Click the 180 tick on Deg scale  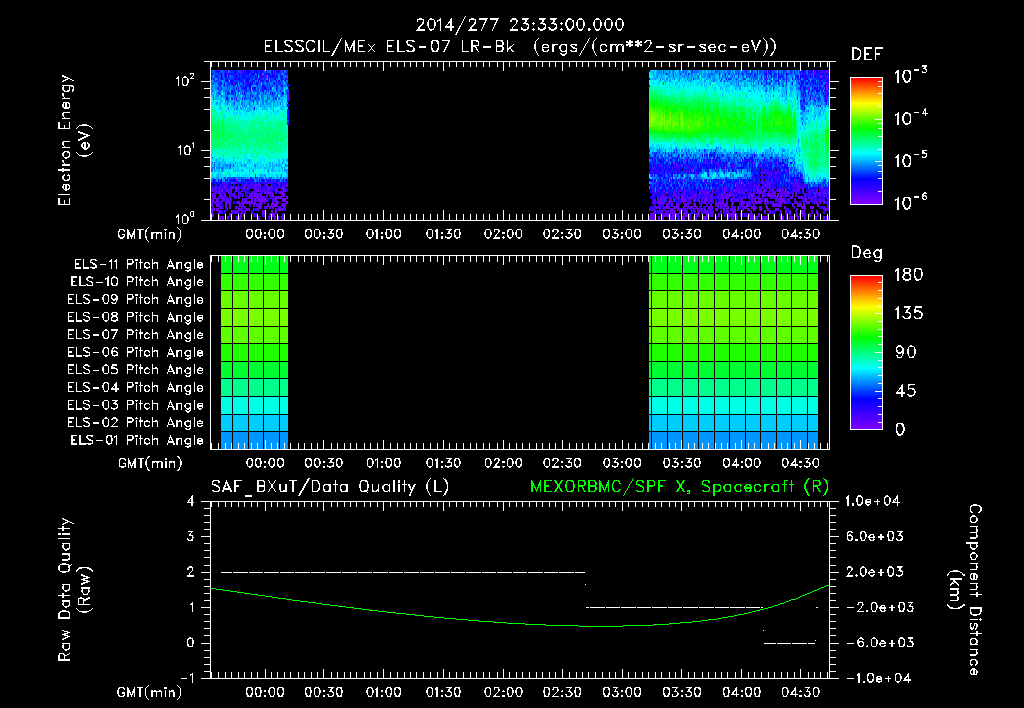(x=908, y=275)
